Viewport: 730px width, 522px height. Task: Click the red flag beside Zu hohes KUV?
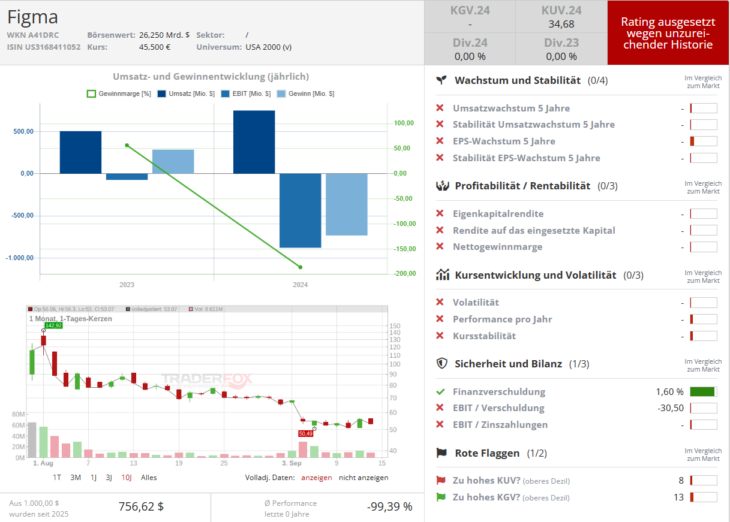point(440,480)
